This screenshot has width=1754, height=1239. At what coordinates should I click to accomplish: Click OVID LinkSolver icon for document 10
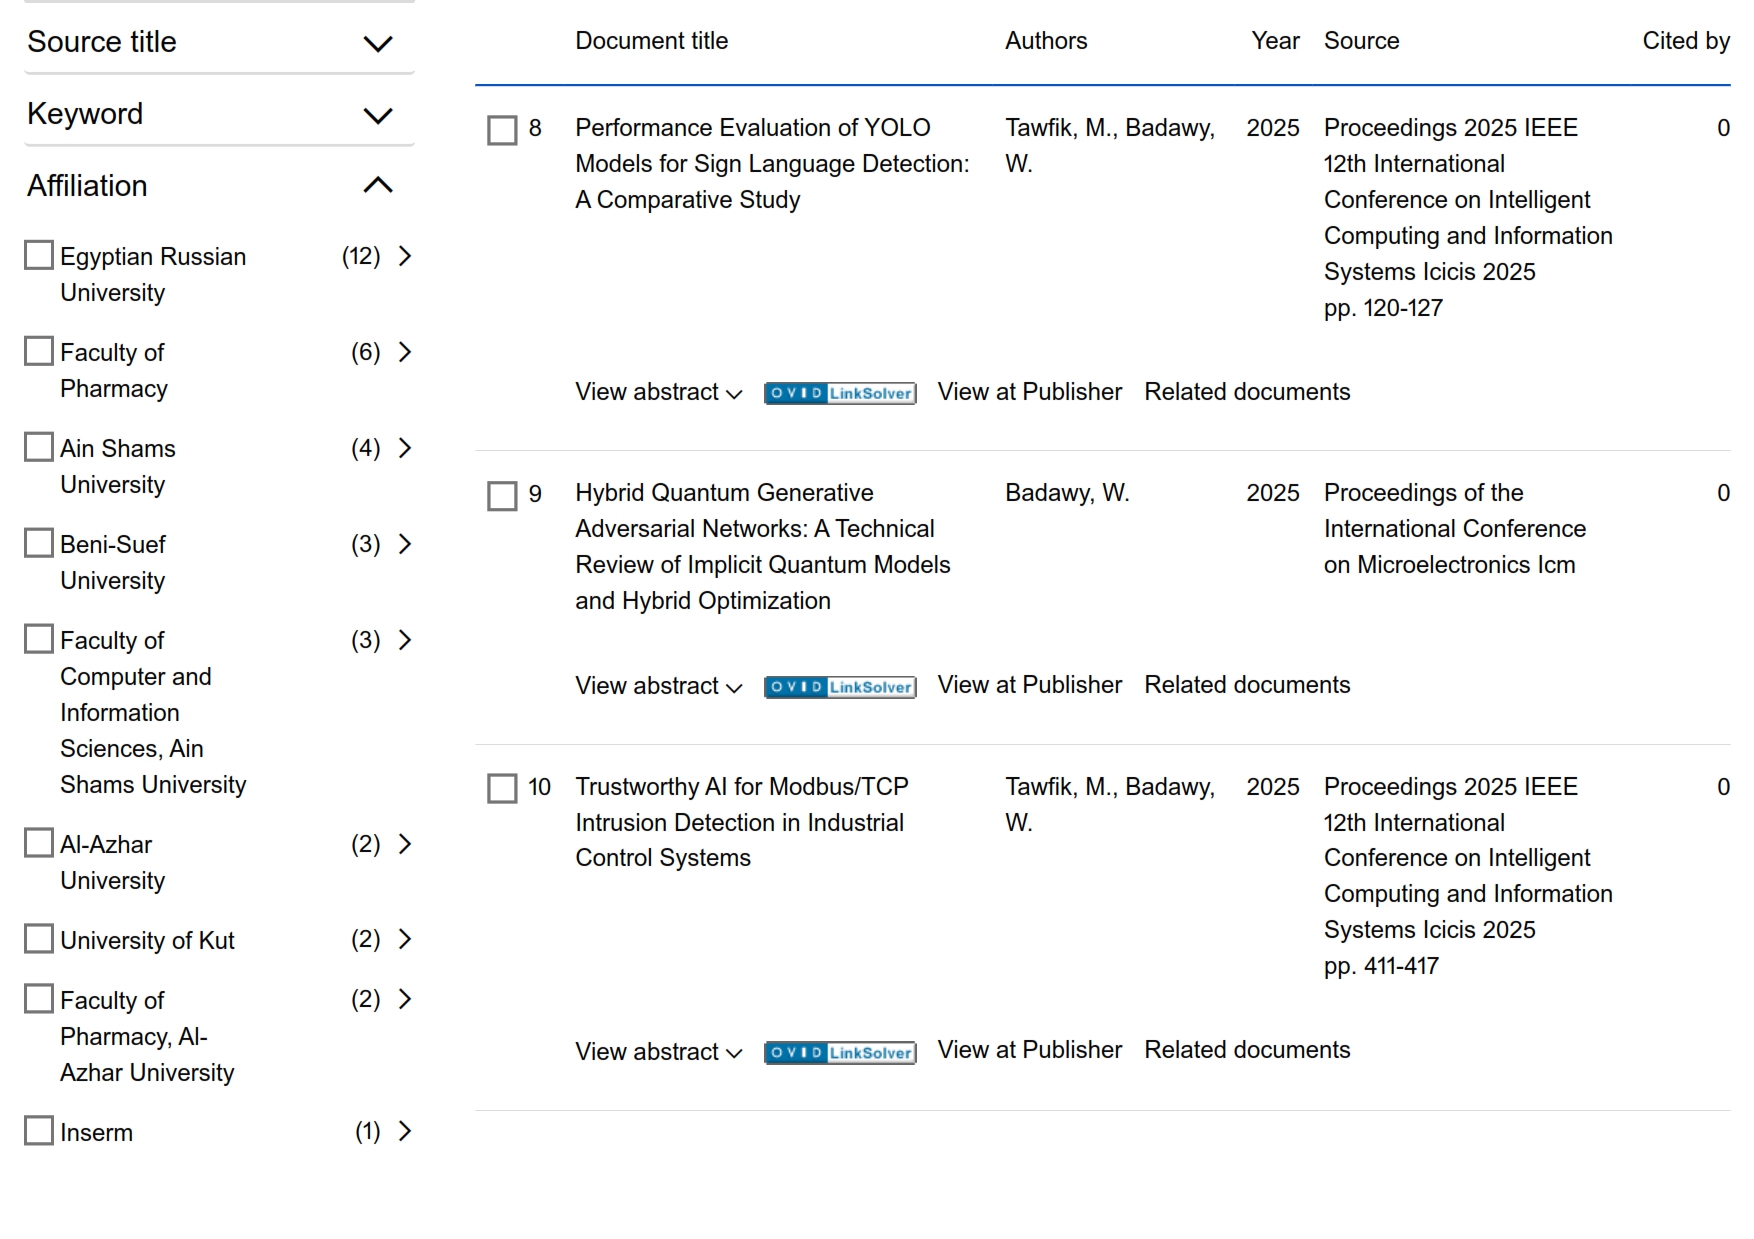point(839,1053)
